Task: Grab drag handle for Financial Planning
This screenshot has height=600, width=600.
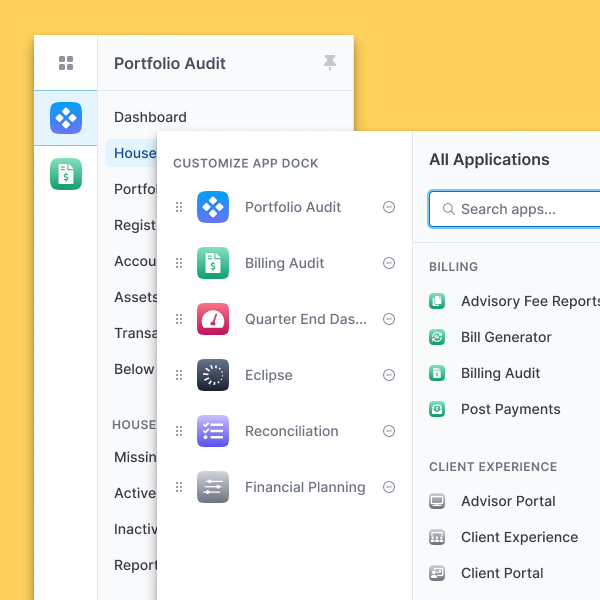Action: 179,487
